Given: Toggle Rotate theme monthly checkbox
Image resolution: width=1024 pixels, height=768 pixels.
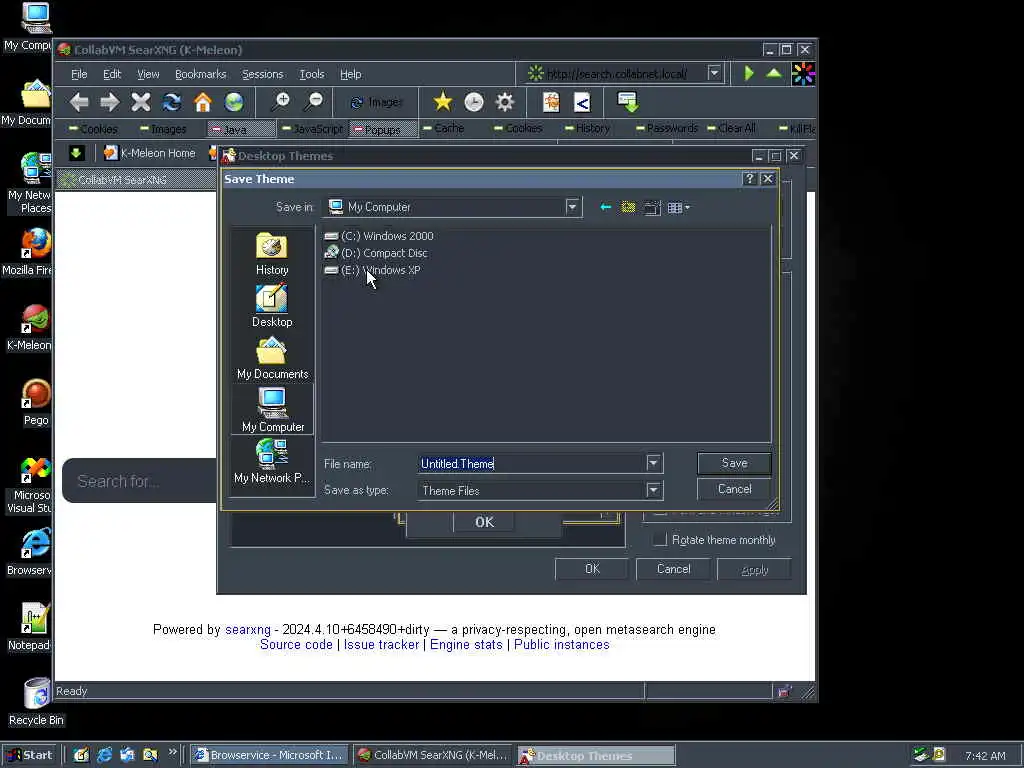Looking at the screenshot, I should [x=660, y=539].
